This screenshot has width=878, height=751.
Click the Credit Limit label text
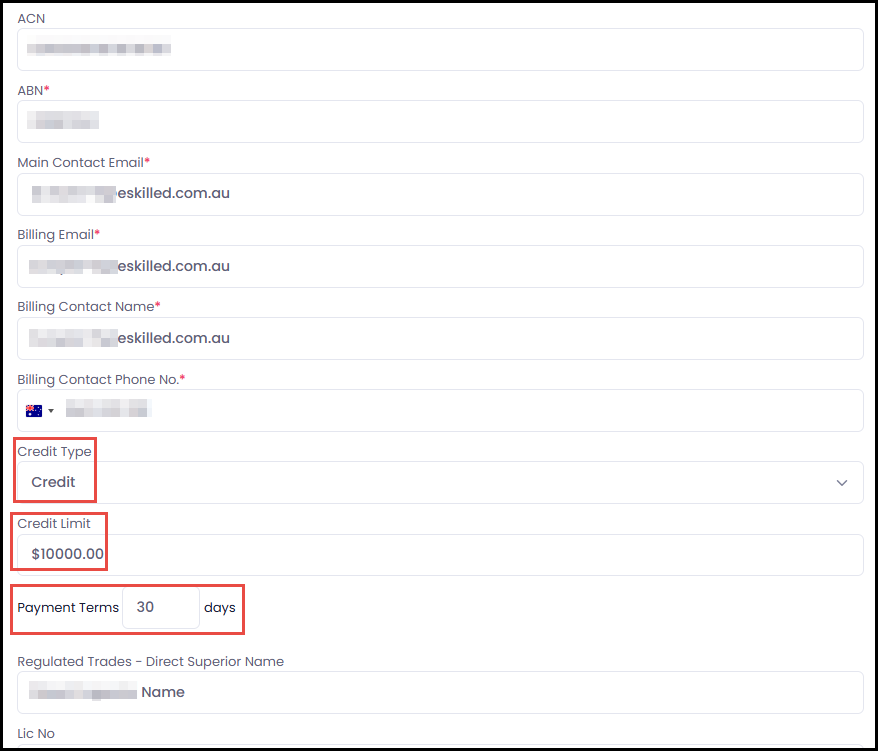[x=54, y=524]
